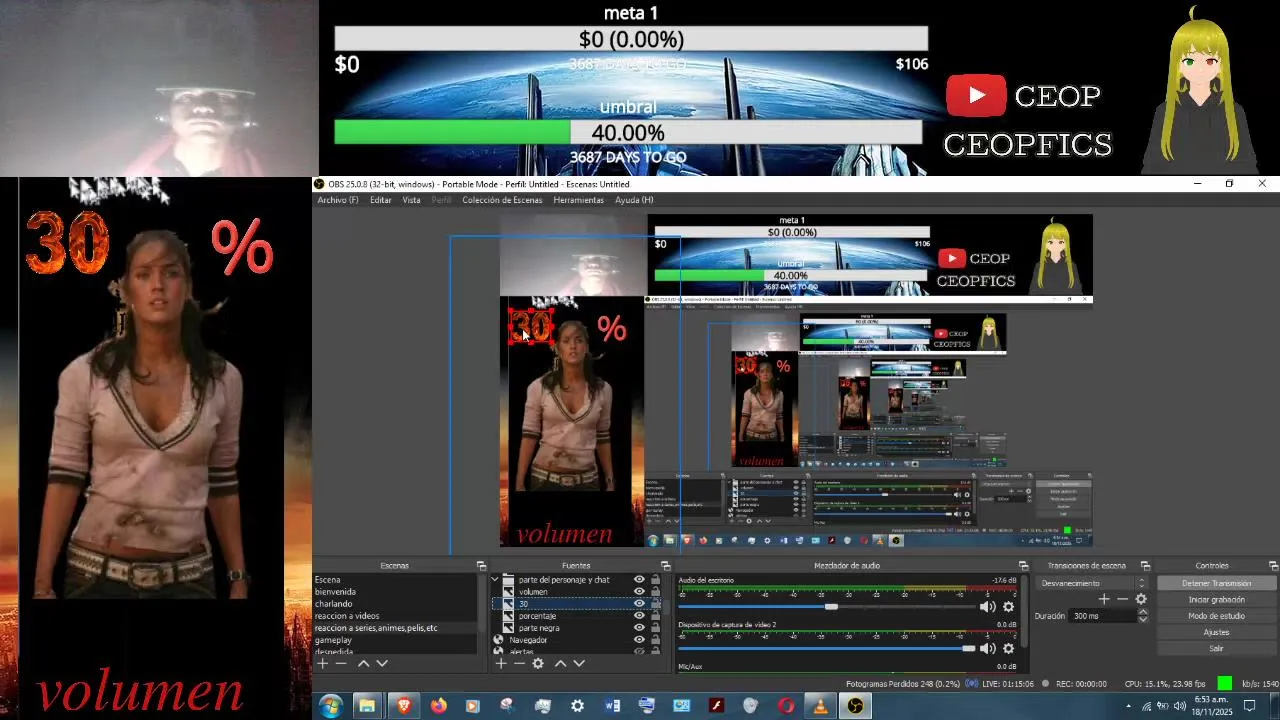Image resolution: width=1280 pixels, height=720 pixels.
Task: Open Audio del escritorio settings gear
Action: [1008, 607]
